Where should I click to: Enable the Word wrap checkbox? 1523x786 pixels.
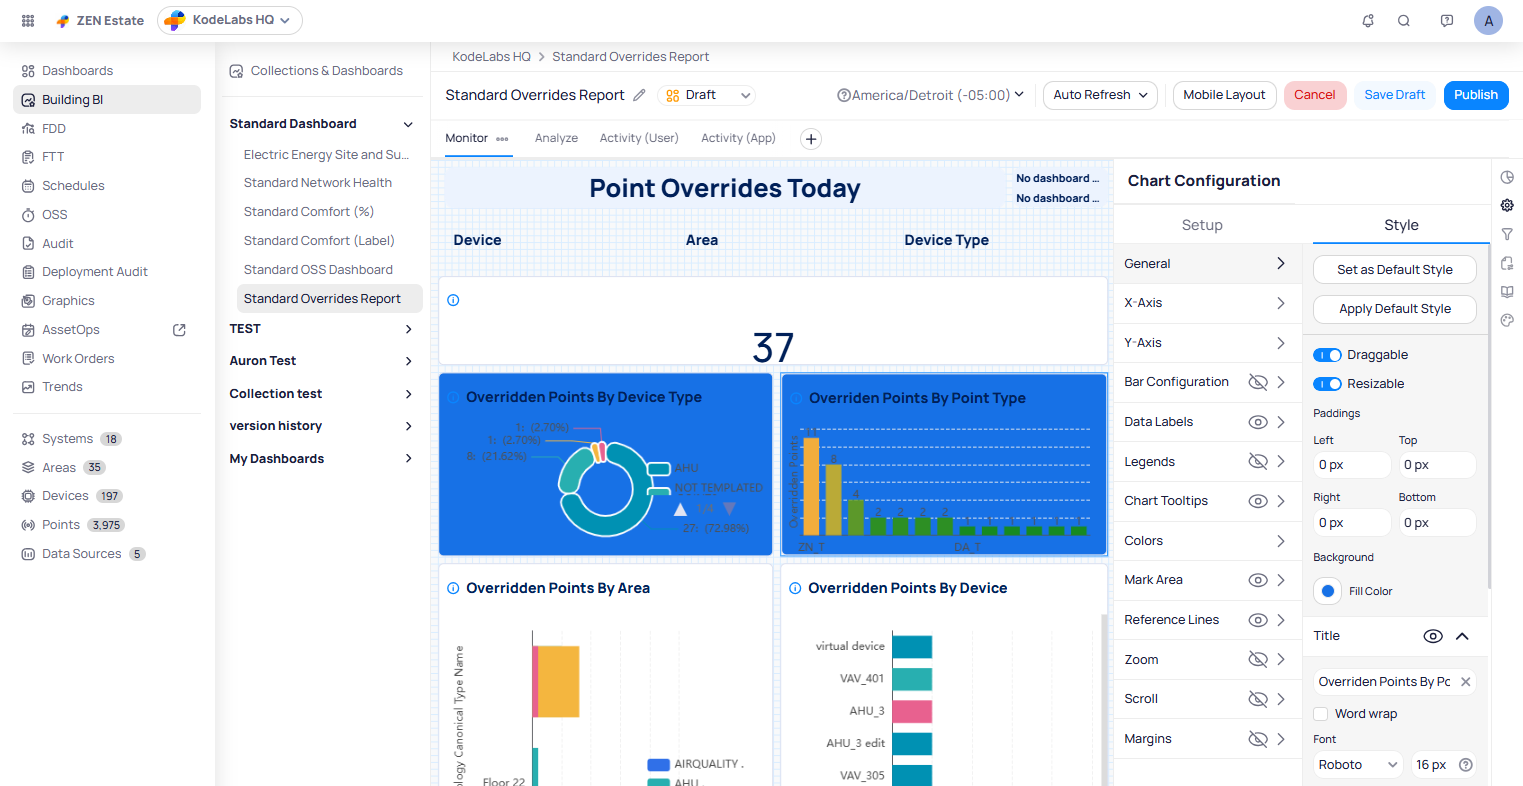pos(1321,714)
